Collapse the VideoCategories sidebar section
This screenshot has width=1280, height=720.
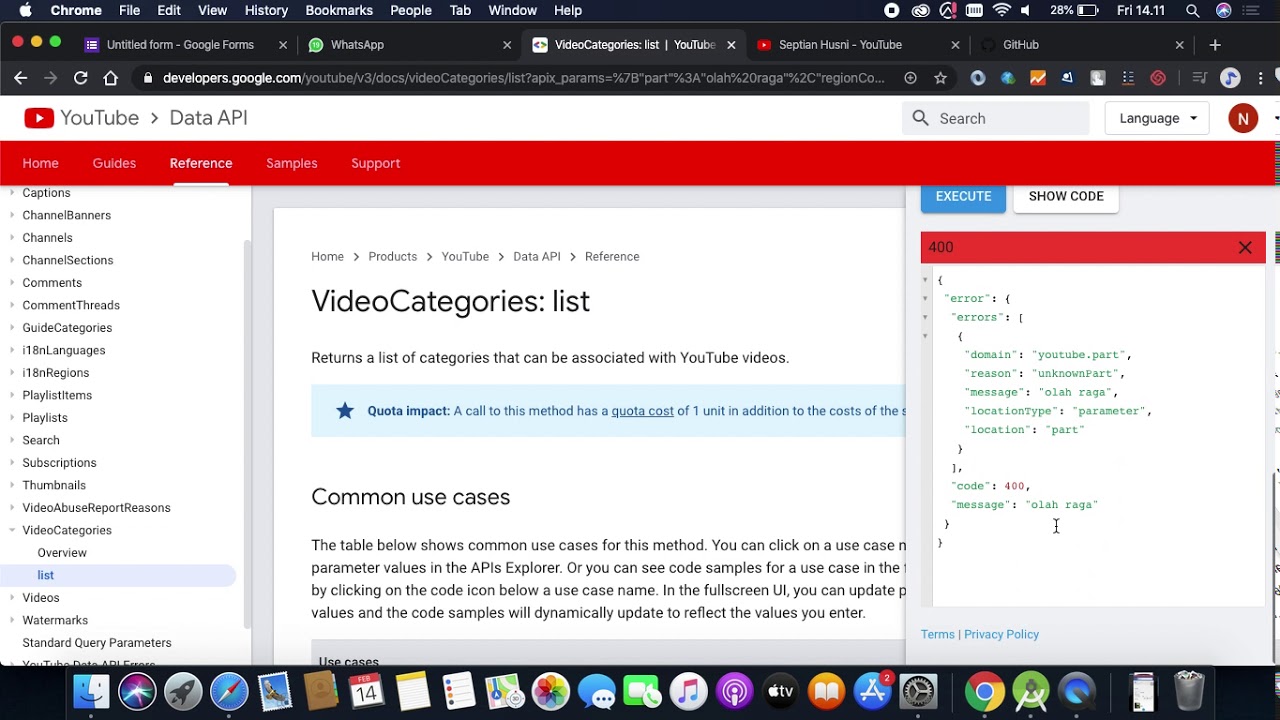point(12,530)
